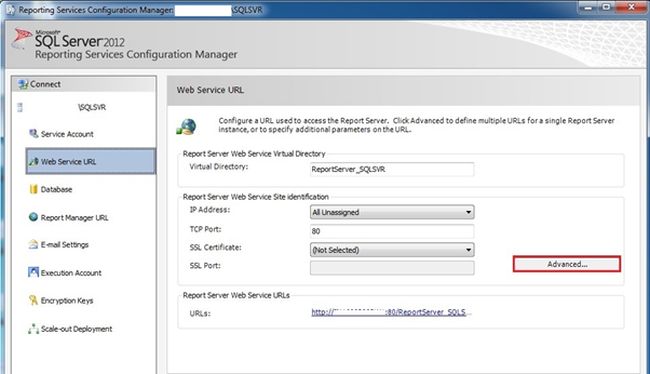Open the Service Account page
Image resolution: width=650 pixels, height=374 pixels.
coord(67,134)
